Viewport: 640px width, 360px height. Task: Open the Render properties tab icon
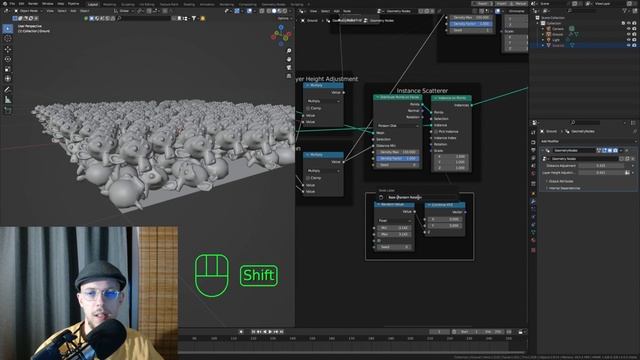[x=533, y=142]
